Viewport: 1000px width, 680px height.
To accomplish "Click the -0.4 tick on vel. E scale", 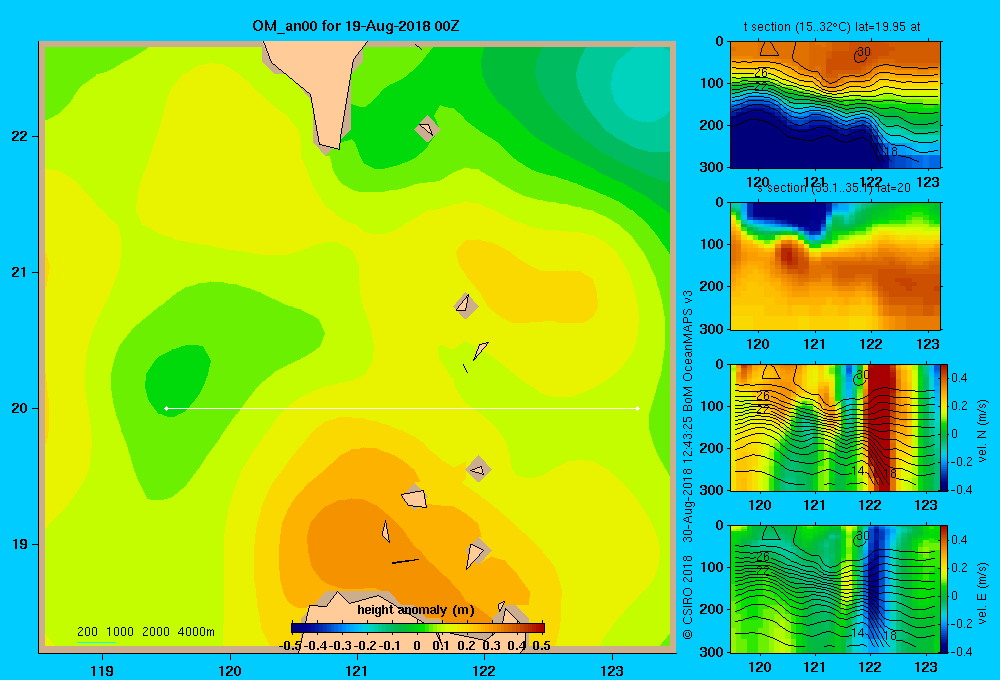I will (x=961, y=652).
